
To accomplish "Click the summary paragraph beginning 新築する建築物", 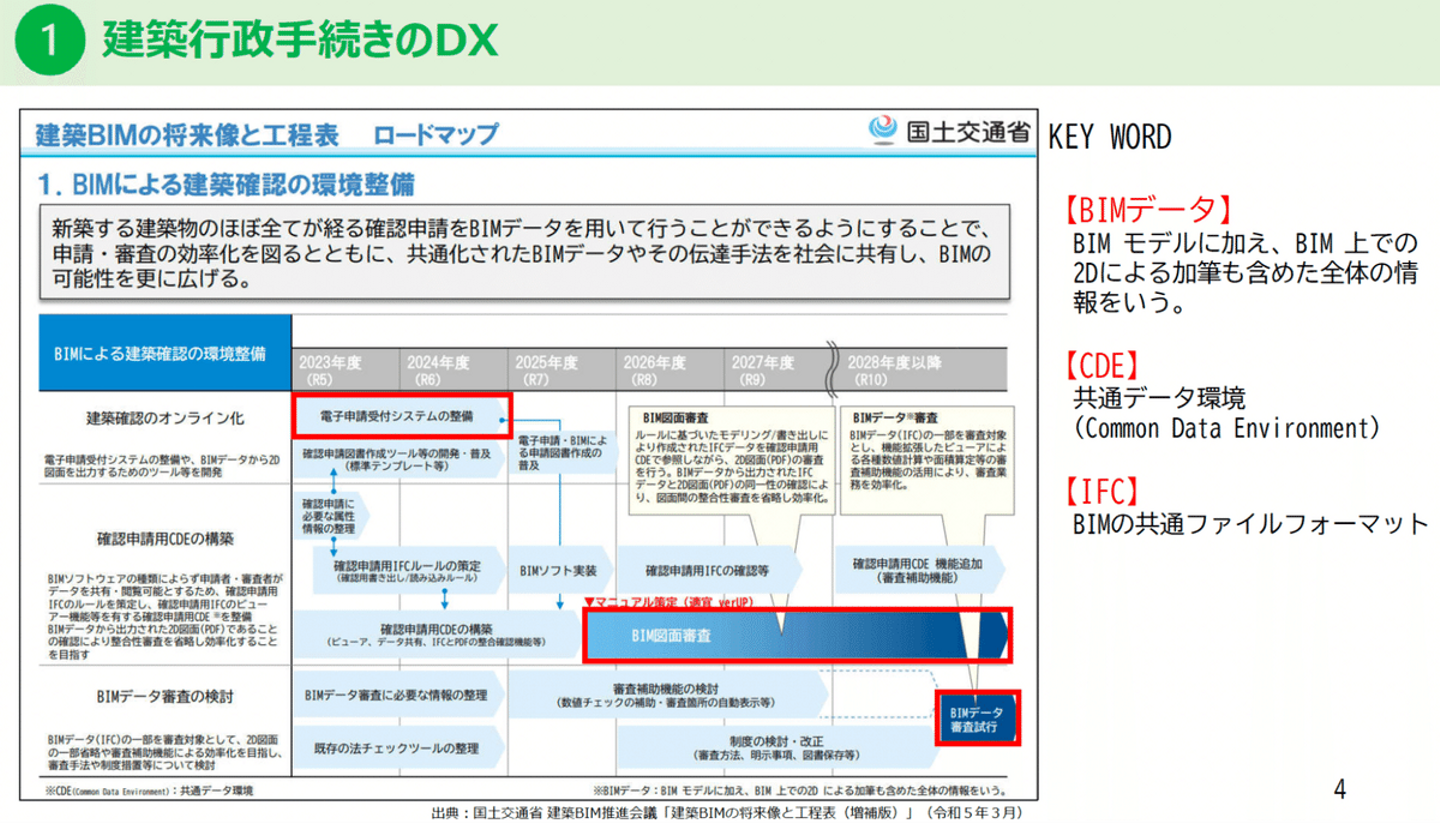I will click(x=523, y=253).
